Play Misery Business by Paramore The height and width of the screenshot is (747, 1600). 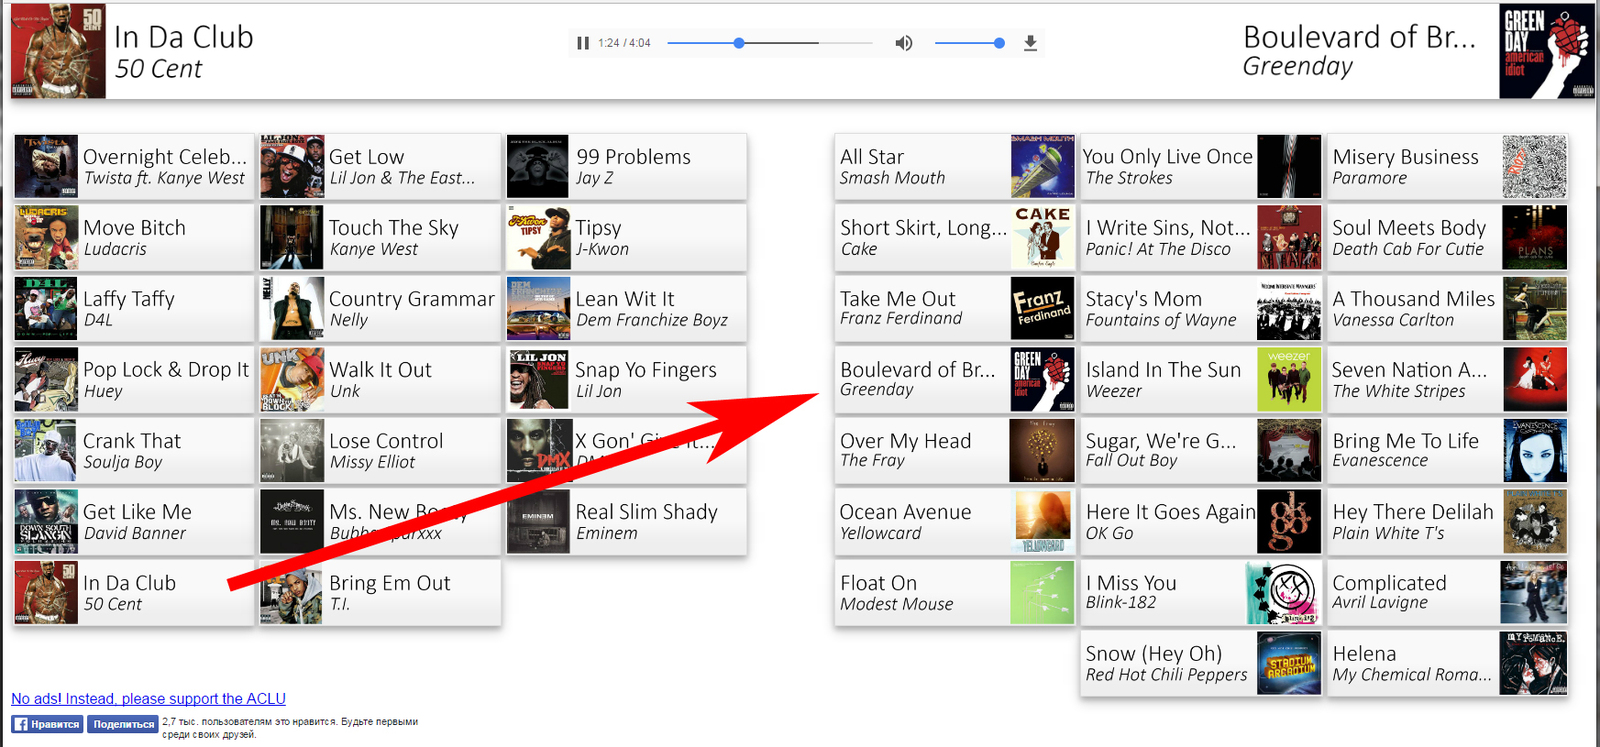pyautogui.click(x=1446, y=167)
